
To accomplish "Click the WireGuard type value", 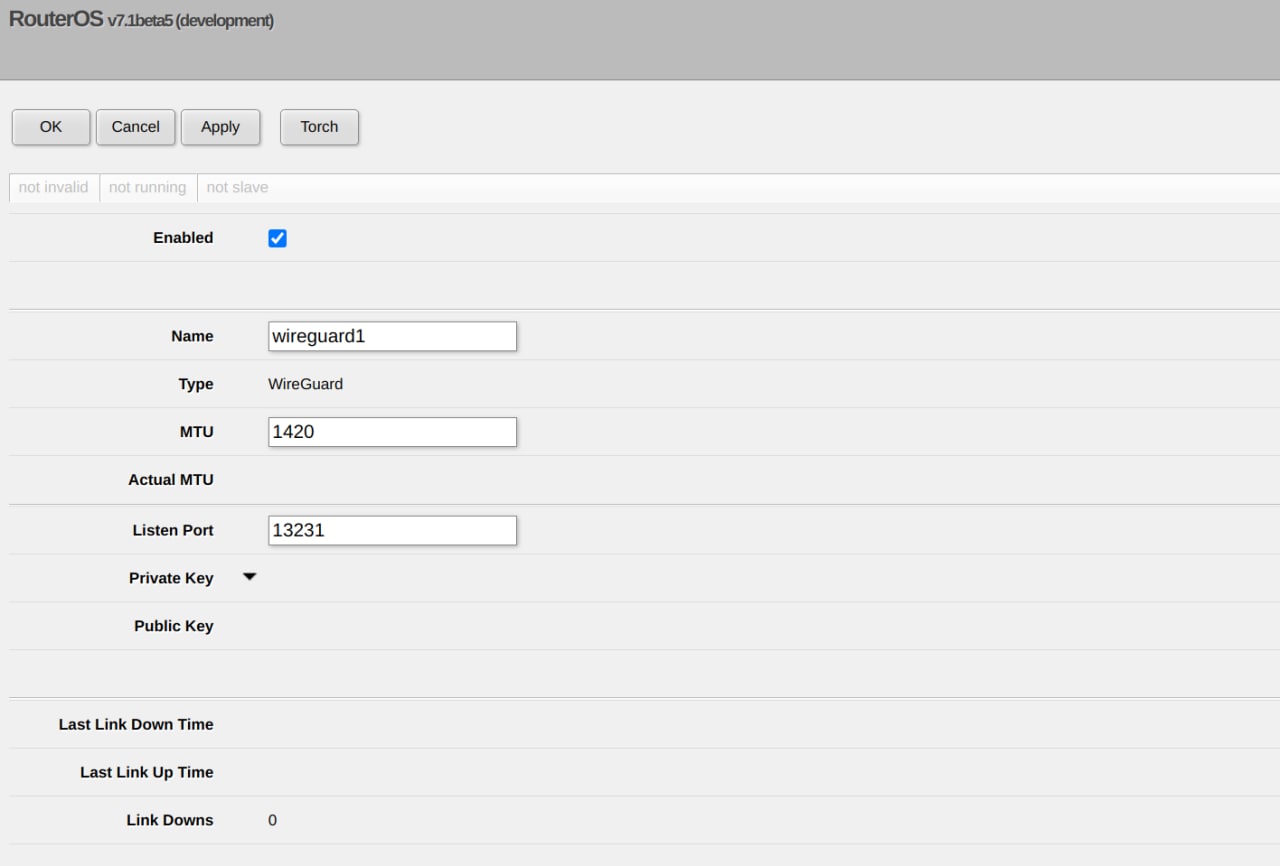I will pos(305,384).
